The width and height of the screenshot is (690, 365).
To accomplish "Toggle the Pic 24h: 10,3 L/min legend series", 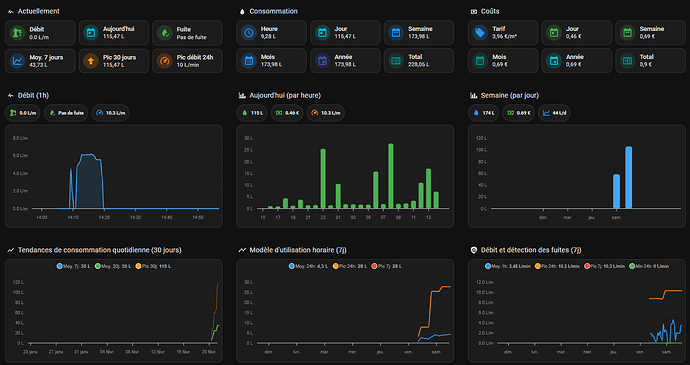I will pyautogui.click(x=558, y=266).
